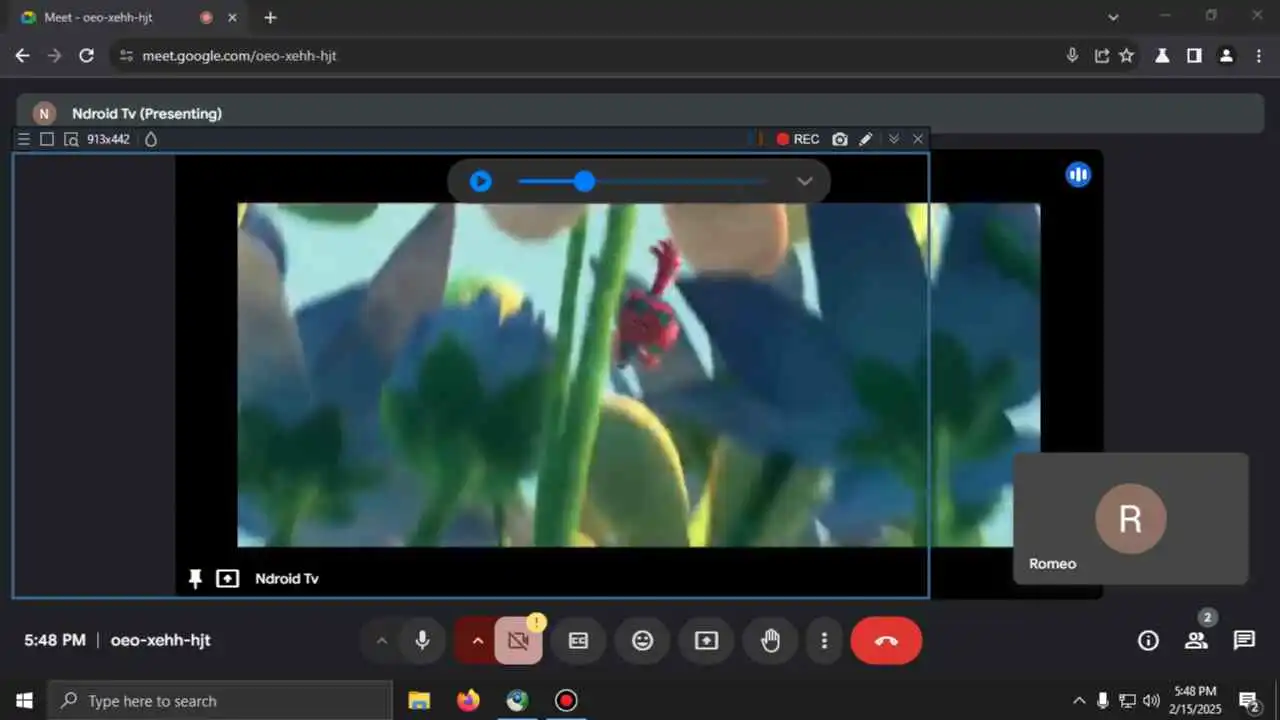Open Windows notification center

click(x=1249, y=700)
